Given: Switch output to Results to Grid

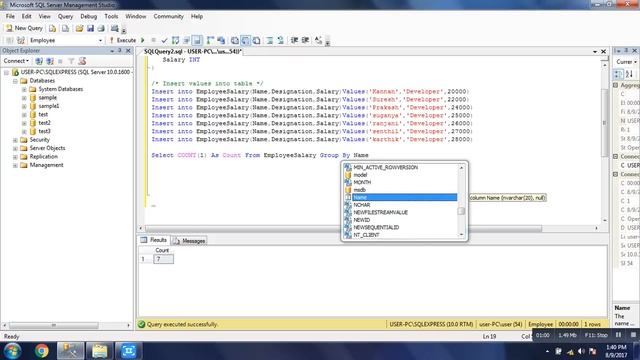Looking at the screenshot, I should coord(245,40).
